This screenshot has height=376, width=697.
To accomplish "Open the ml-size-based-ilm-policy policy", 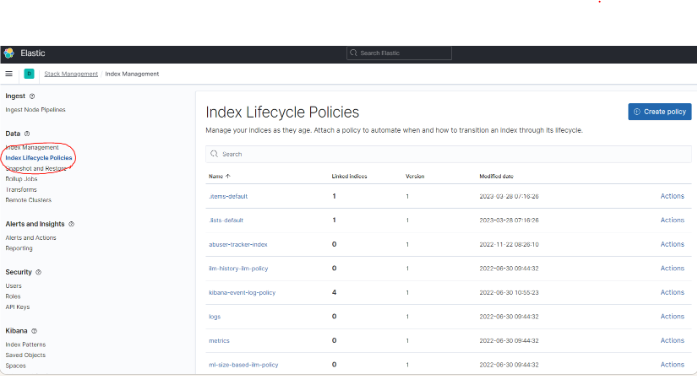I will [243, 364].
